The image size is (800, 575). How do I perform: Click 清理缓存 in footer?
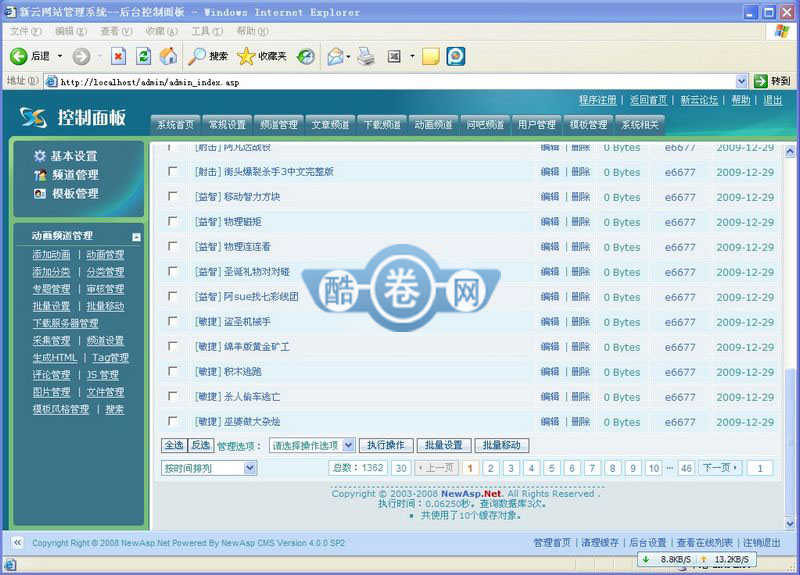click(x=599, y=543)
